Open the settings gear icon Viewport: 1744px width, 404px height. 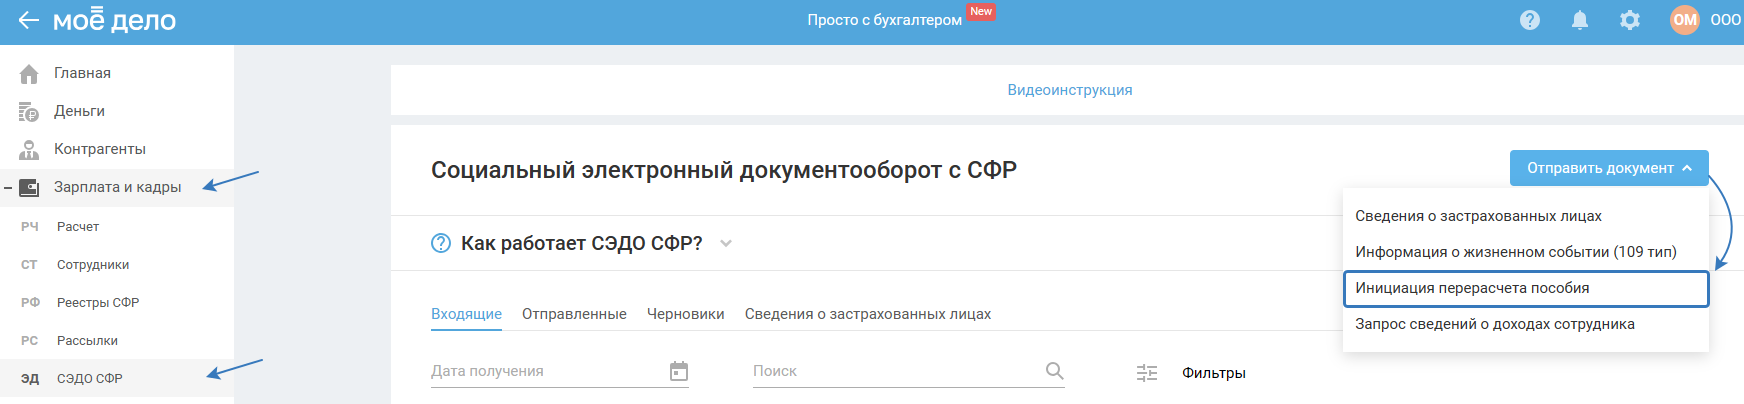1630,20
